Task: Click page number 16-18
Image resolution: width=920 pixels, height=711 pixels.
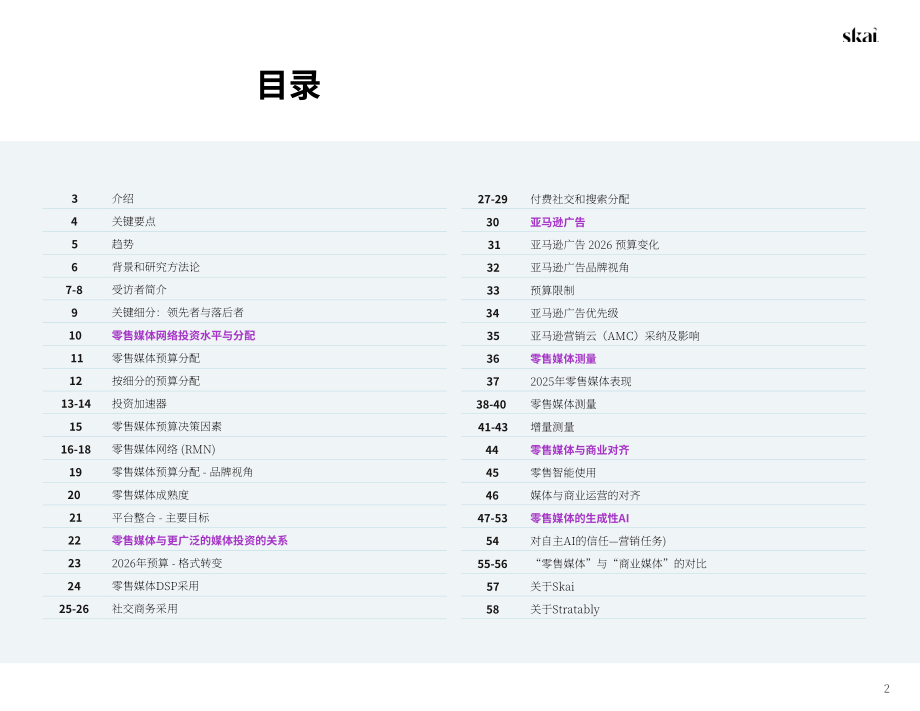Action: (76, 449)
